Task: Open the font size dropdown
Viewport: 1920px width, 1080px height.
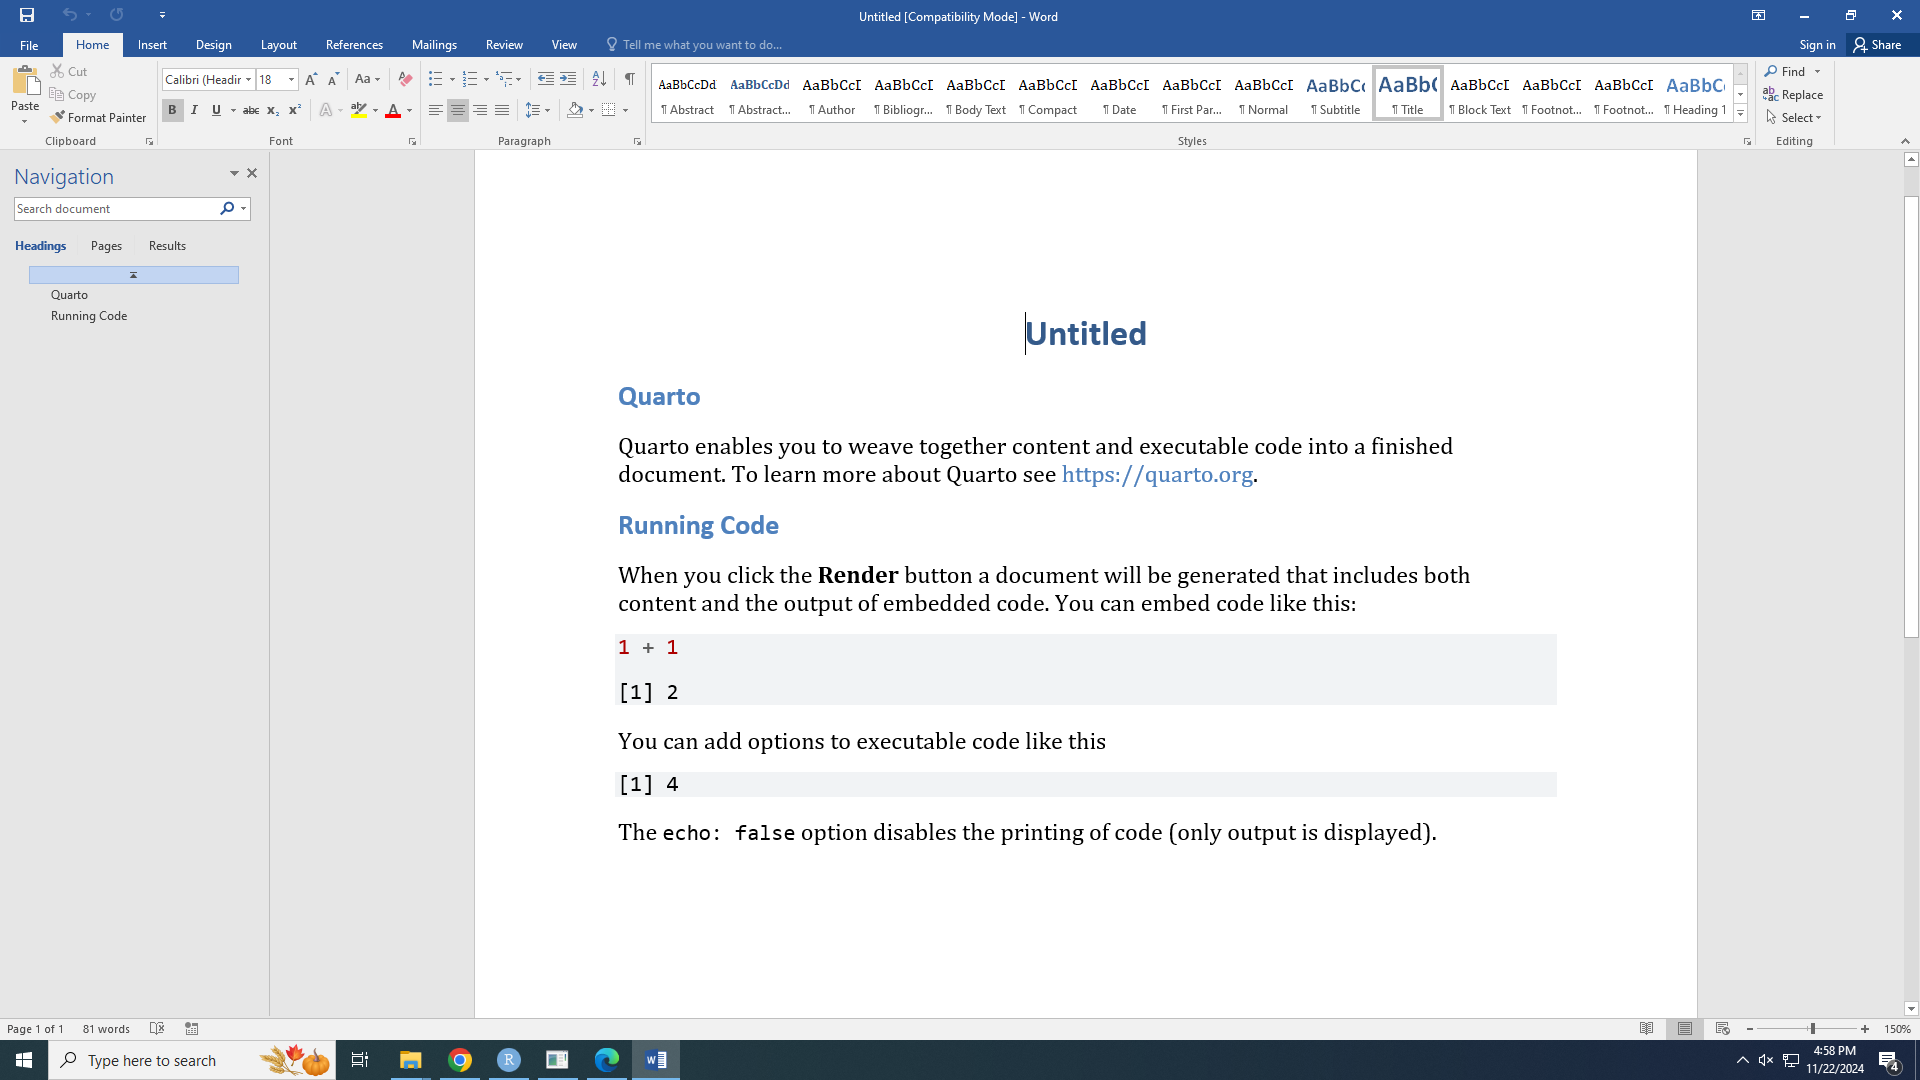Action: 291,79
